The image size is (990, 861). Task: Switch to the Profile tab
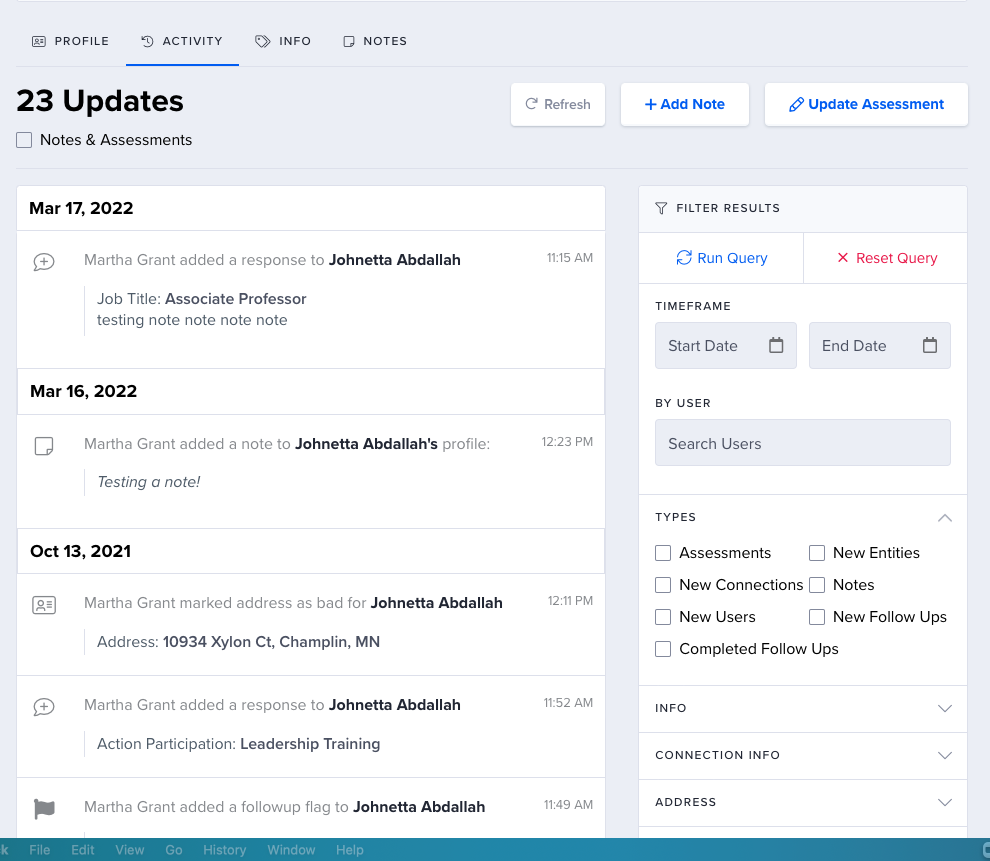71,41
